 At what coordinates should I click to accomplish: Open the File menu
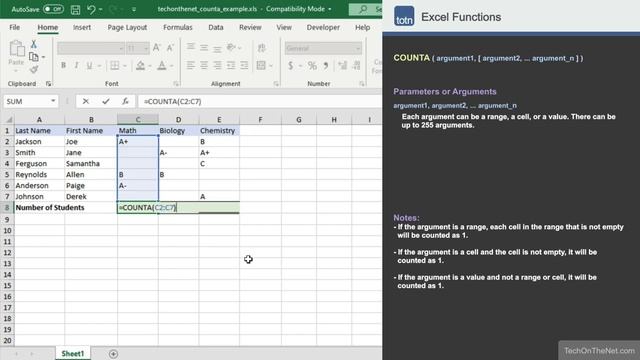point(15,27)
